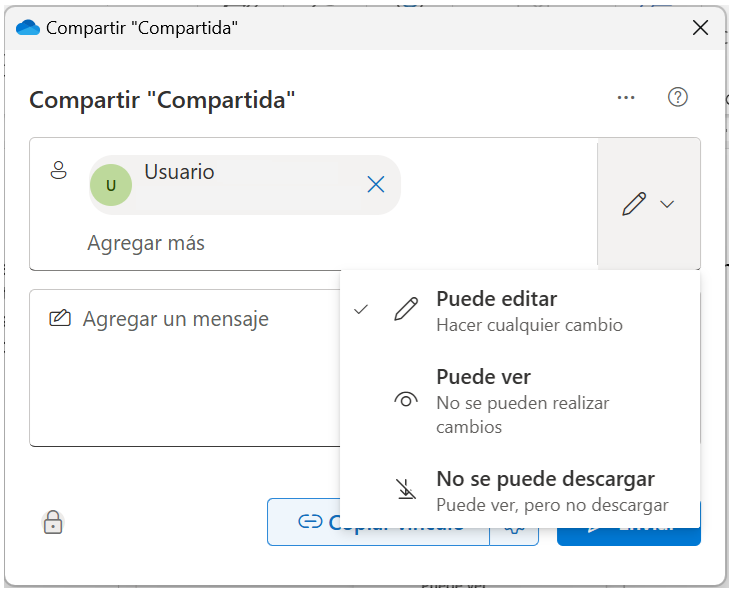Screen dimensions: 733x589
Task: Close the Compartir dialog window
Action: (700, 28)
